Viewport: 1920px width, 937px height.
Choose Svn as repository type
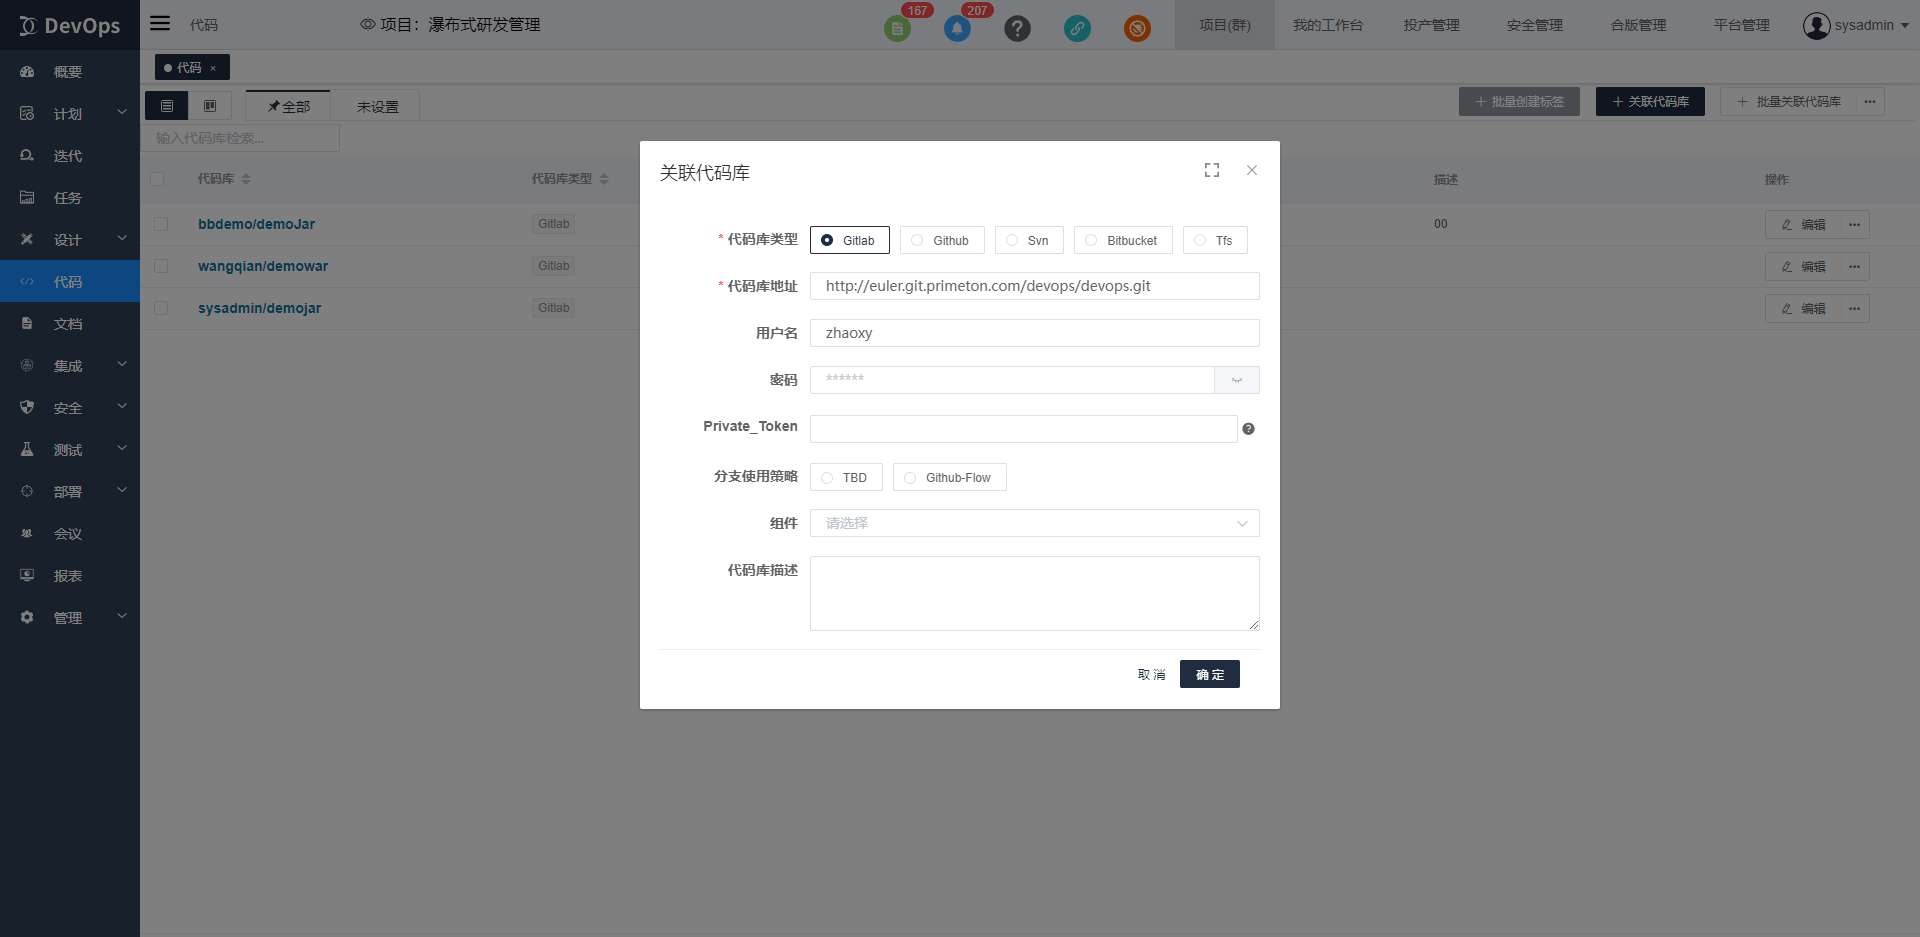(x=1028, y=240)
